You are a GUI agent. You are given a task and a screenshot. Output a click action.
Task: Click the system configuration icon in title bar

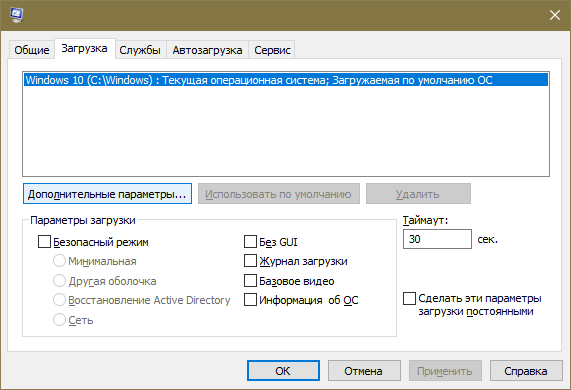(16, 15)
